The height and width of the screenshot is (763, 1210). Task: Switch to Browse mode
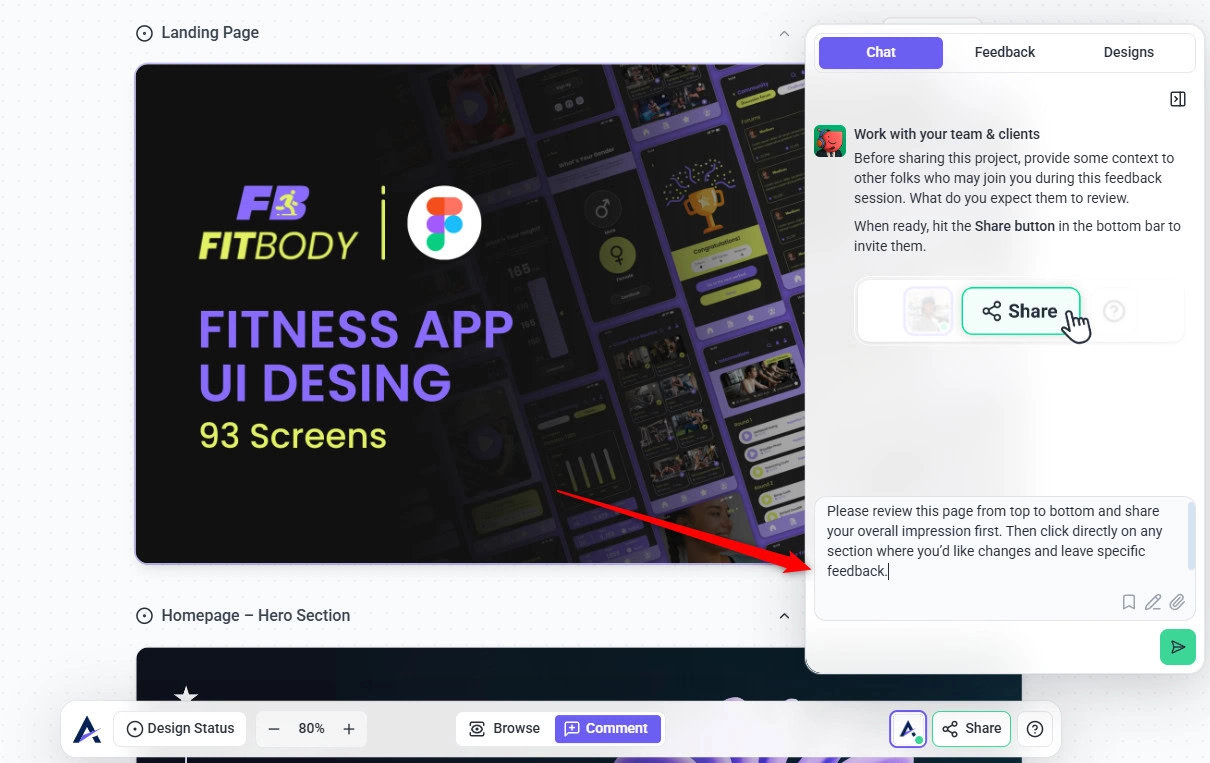click(505, 729)
